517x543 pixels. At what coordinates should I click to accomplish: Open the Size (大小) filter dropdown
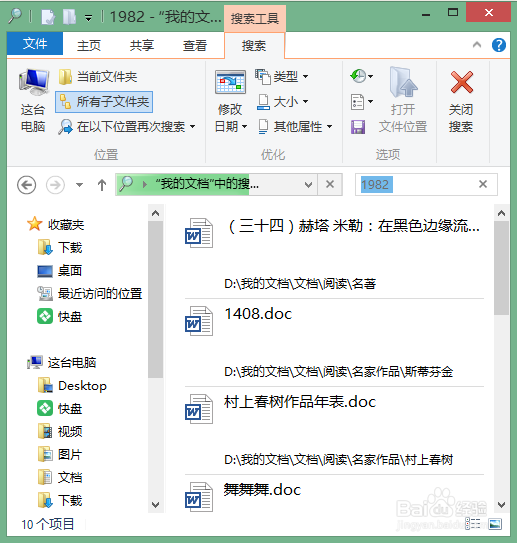pos(282,102)
